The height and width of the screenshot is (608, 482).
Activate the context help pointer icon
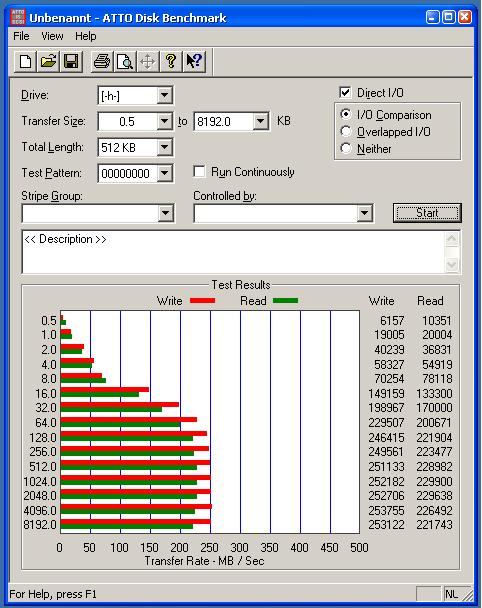pyautogui.click(x=193, y=61)
